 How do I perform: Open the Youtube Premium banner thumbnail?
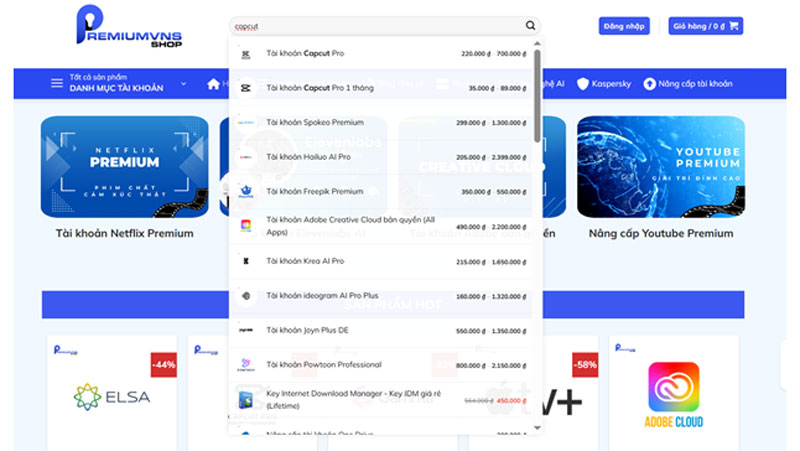coord(660,167)
